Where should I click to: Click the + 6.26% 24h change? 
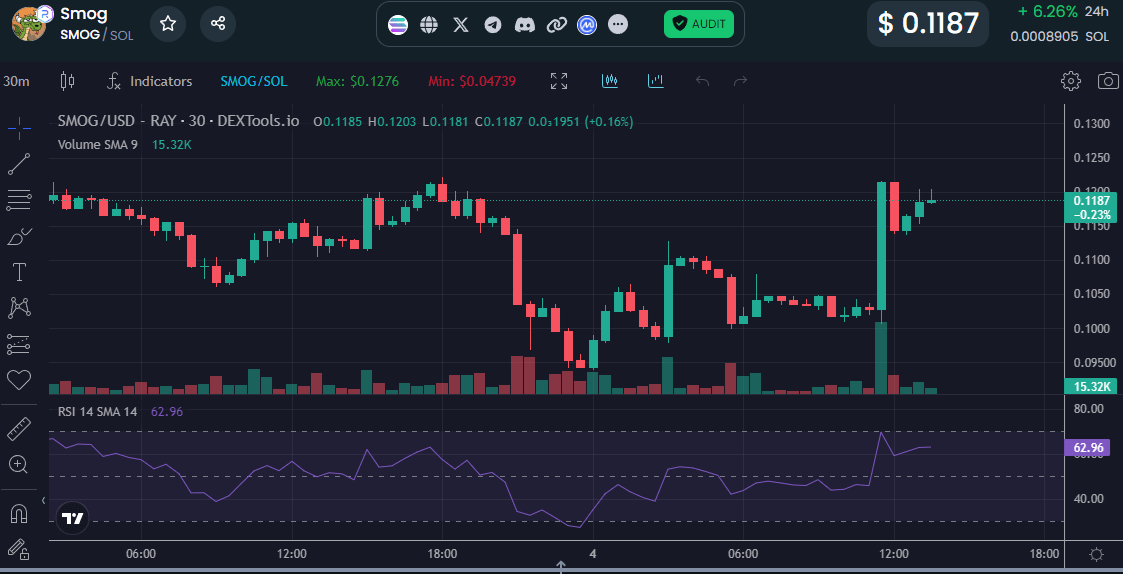pos(1064,11)
